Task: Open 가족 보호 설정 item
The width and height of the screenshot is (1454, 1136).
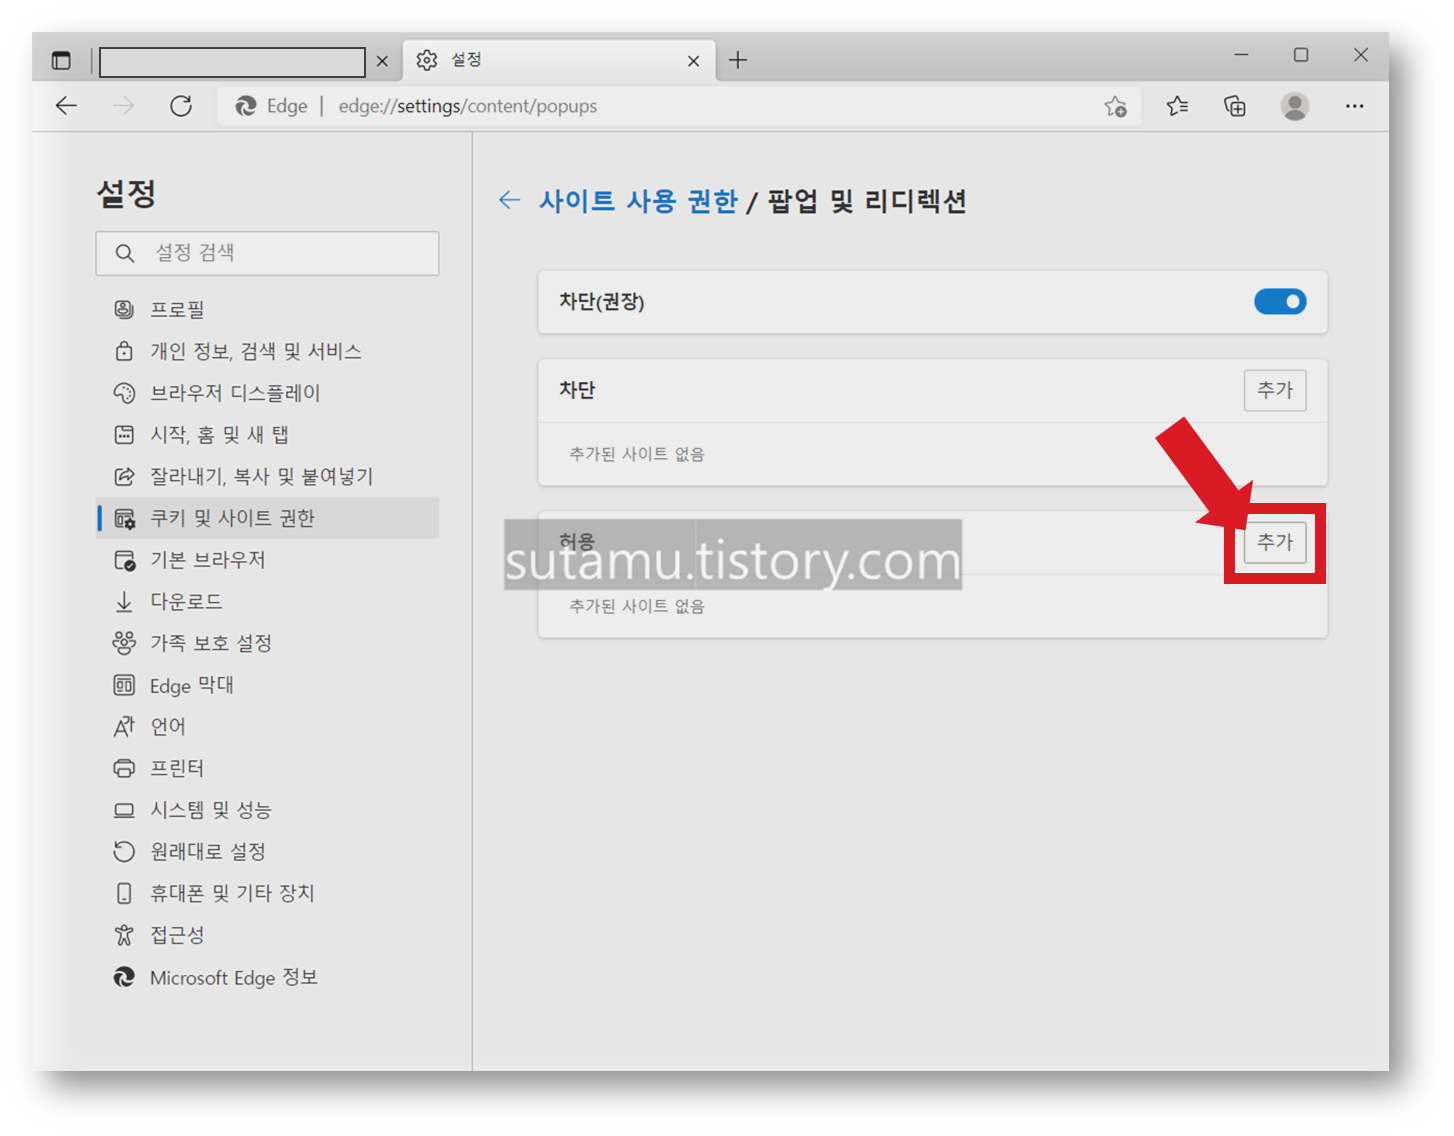Action: point(267,643)
